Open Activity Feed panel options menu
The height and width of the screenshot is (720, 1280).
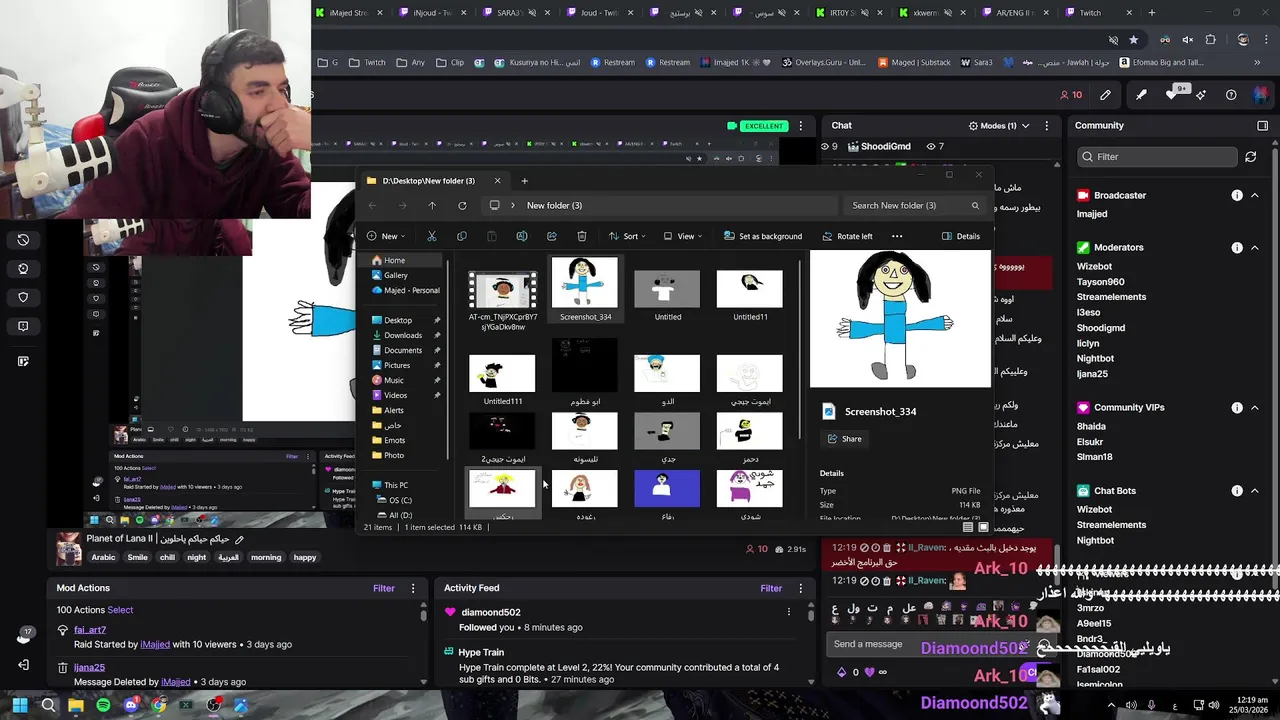pyautogui.click(x=800, y=588)
